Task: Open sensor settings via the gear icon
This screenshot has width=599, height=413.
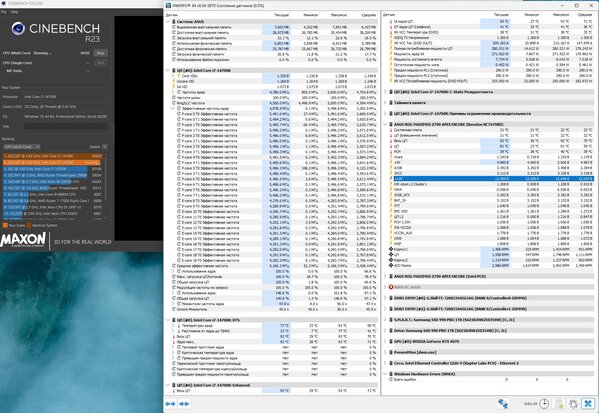Action: point(573,403)
